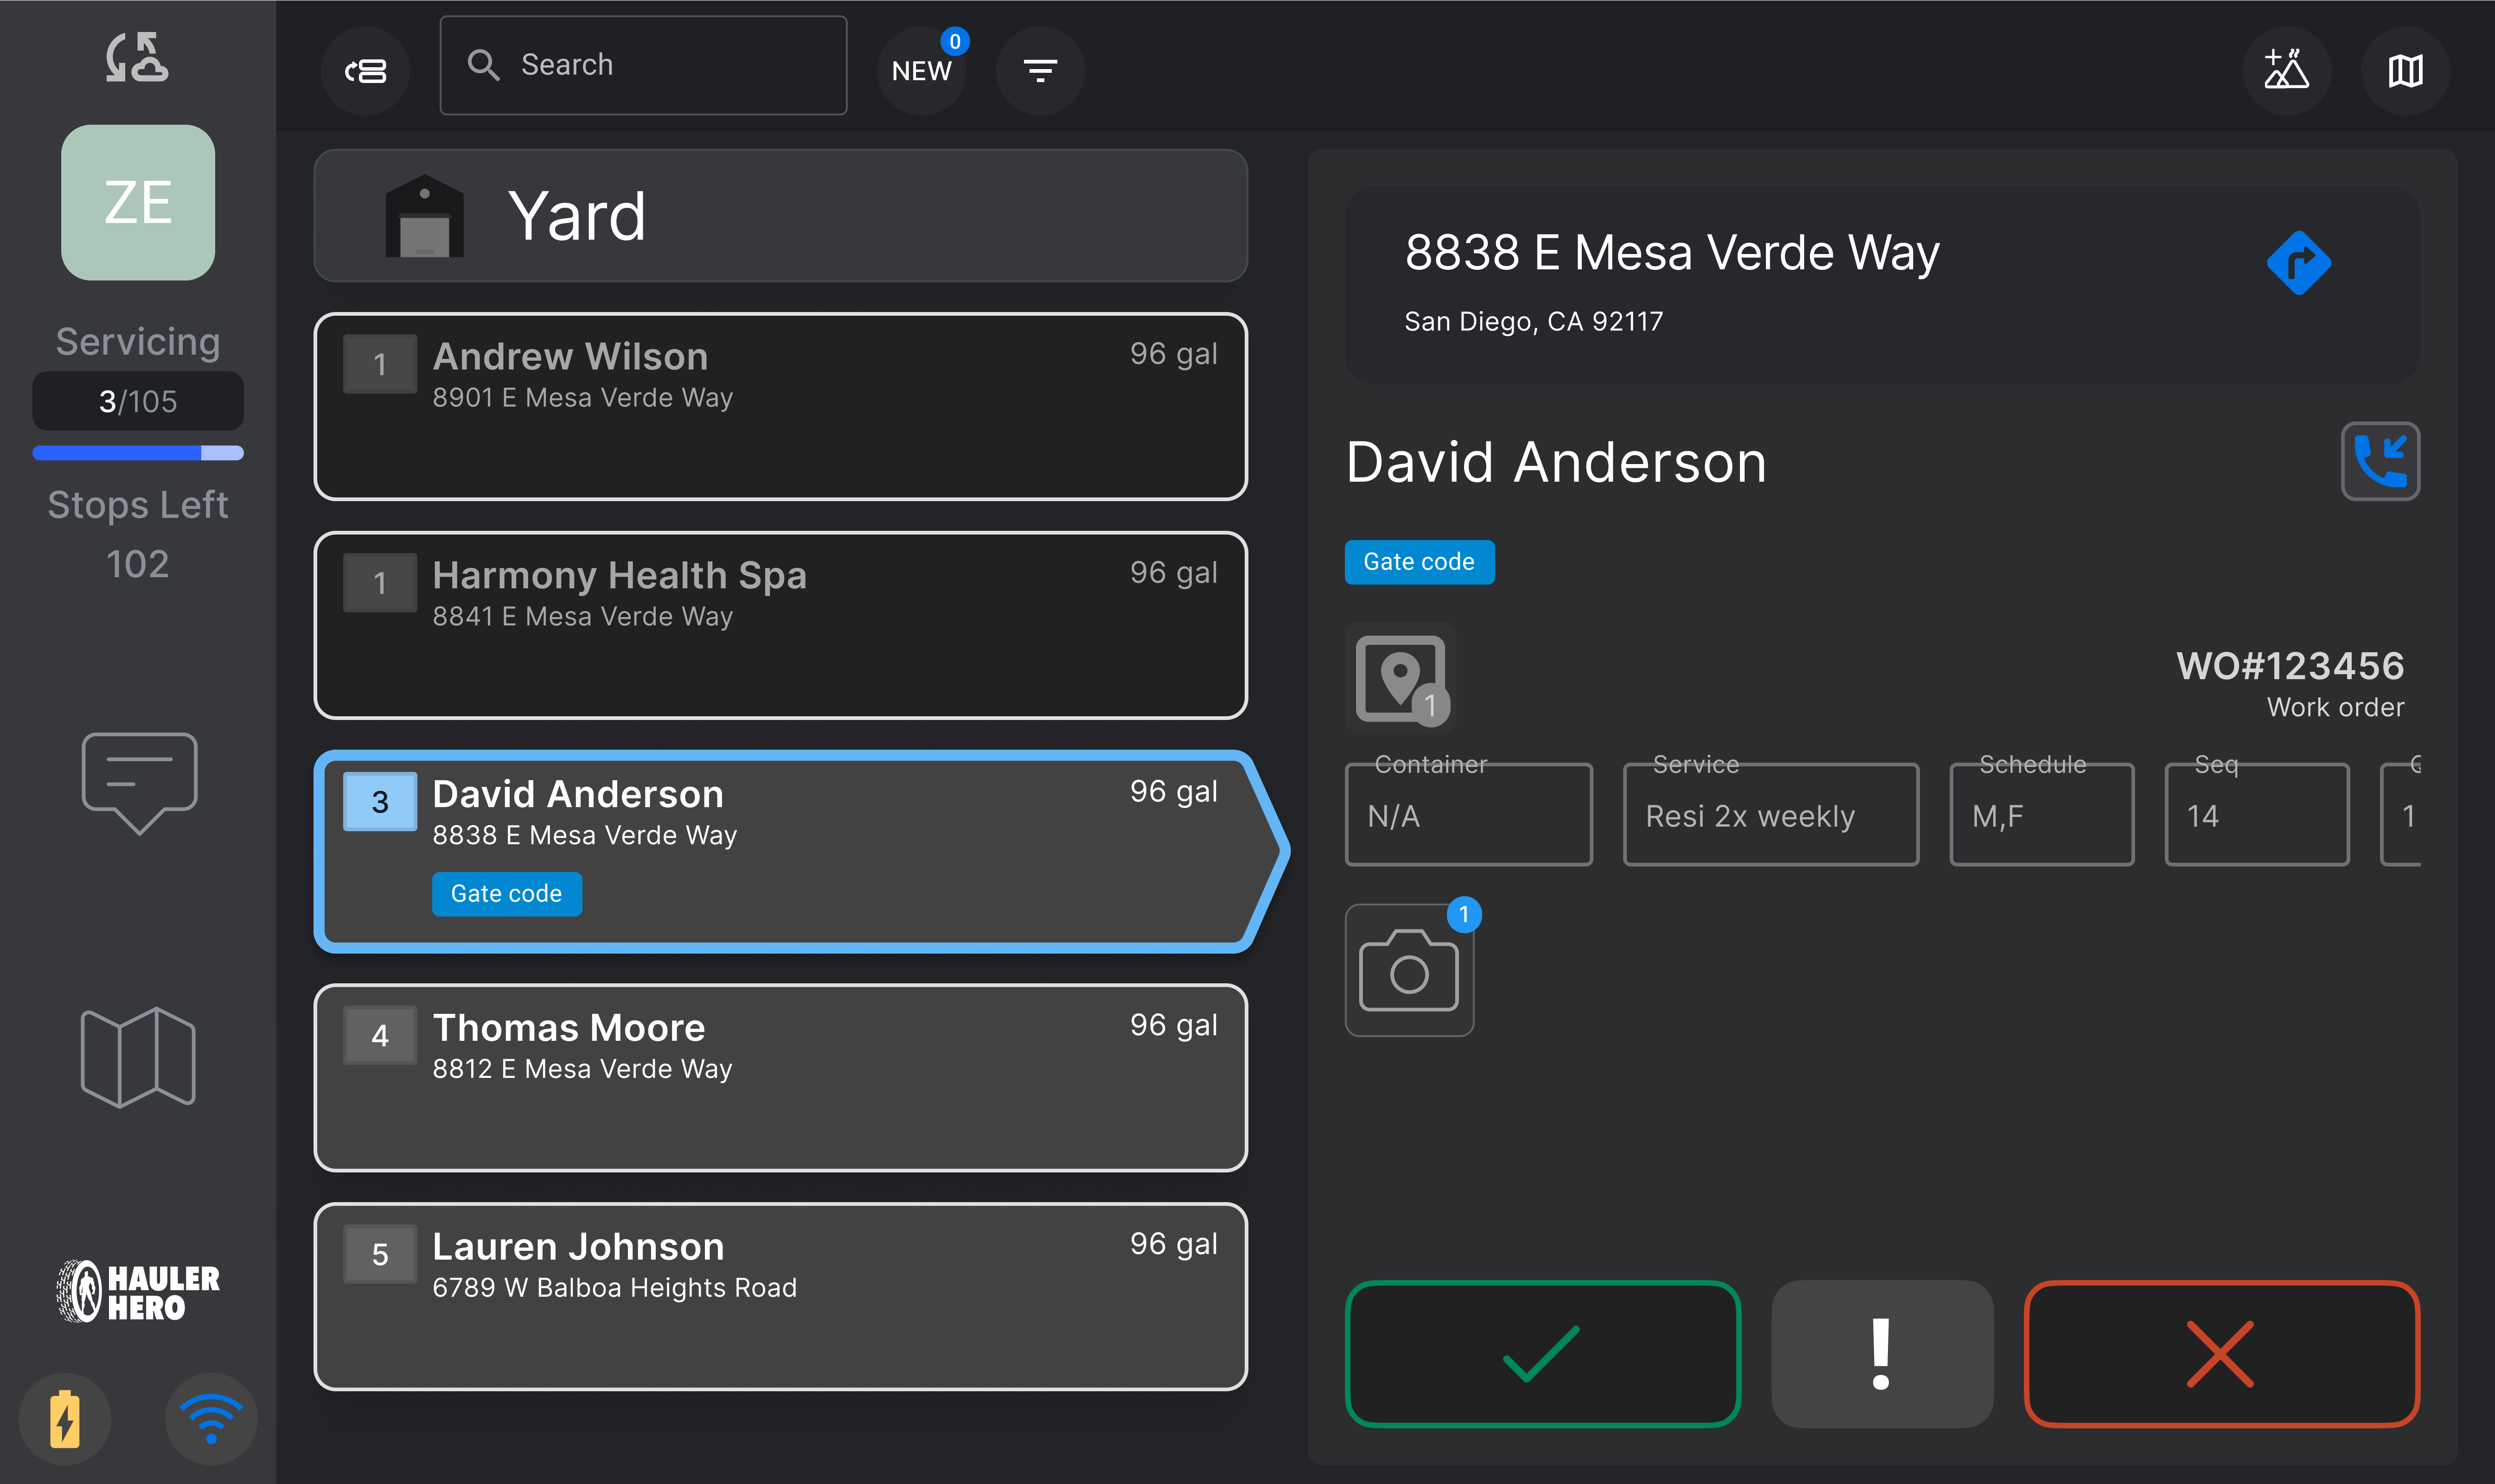Select Lauren Johnson stop card
Image resolution: width=2495 pixels, height=1484 pixels.
(780, 1296)
